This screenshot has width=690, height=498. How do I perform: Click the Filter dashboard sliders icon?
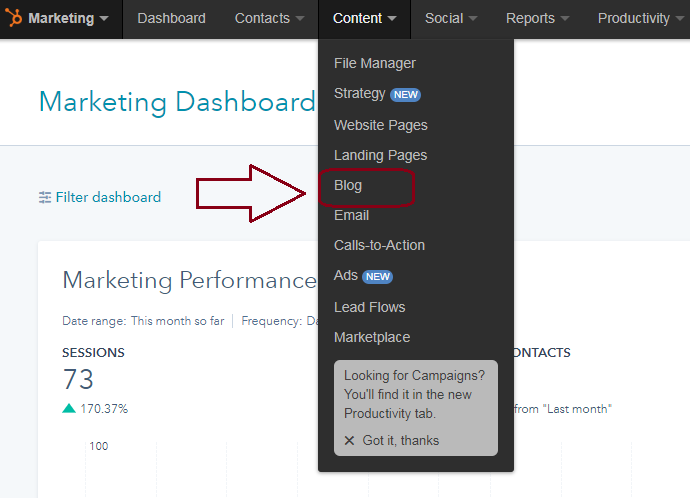tap(45, 197)
